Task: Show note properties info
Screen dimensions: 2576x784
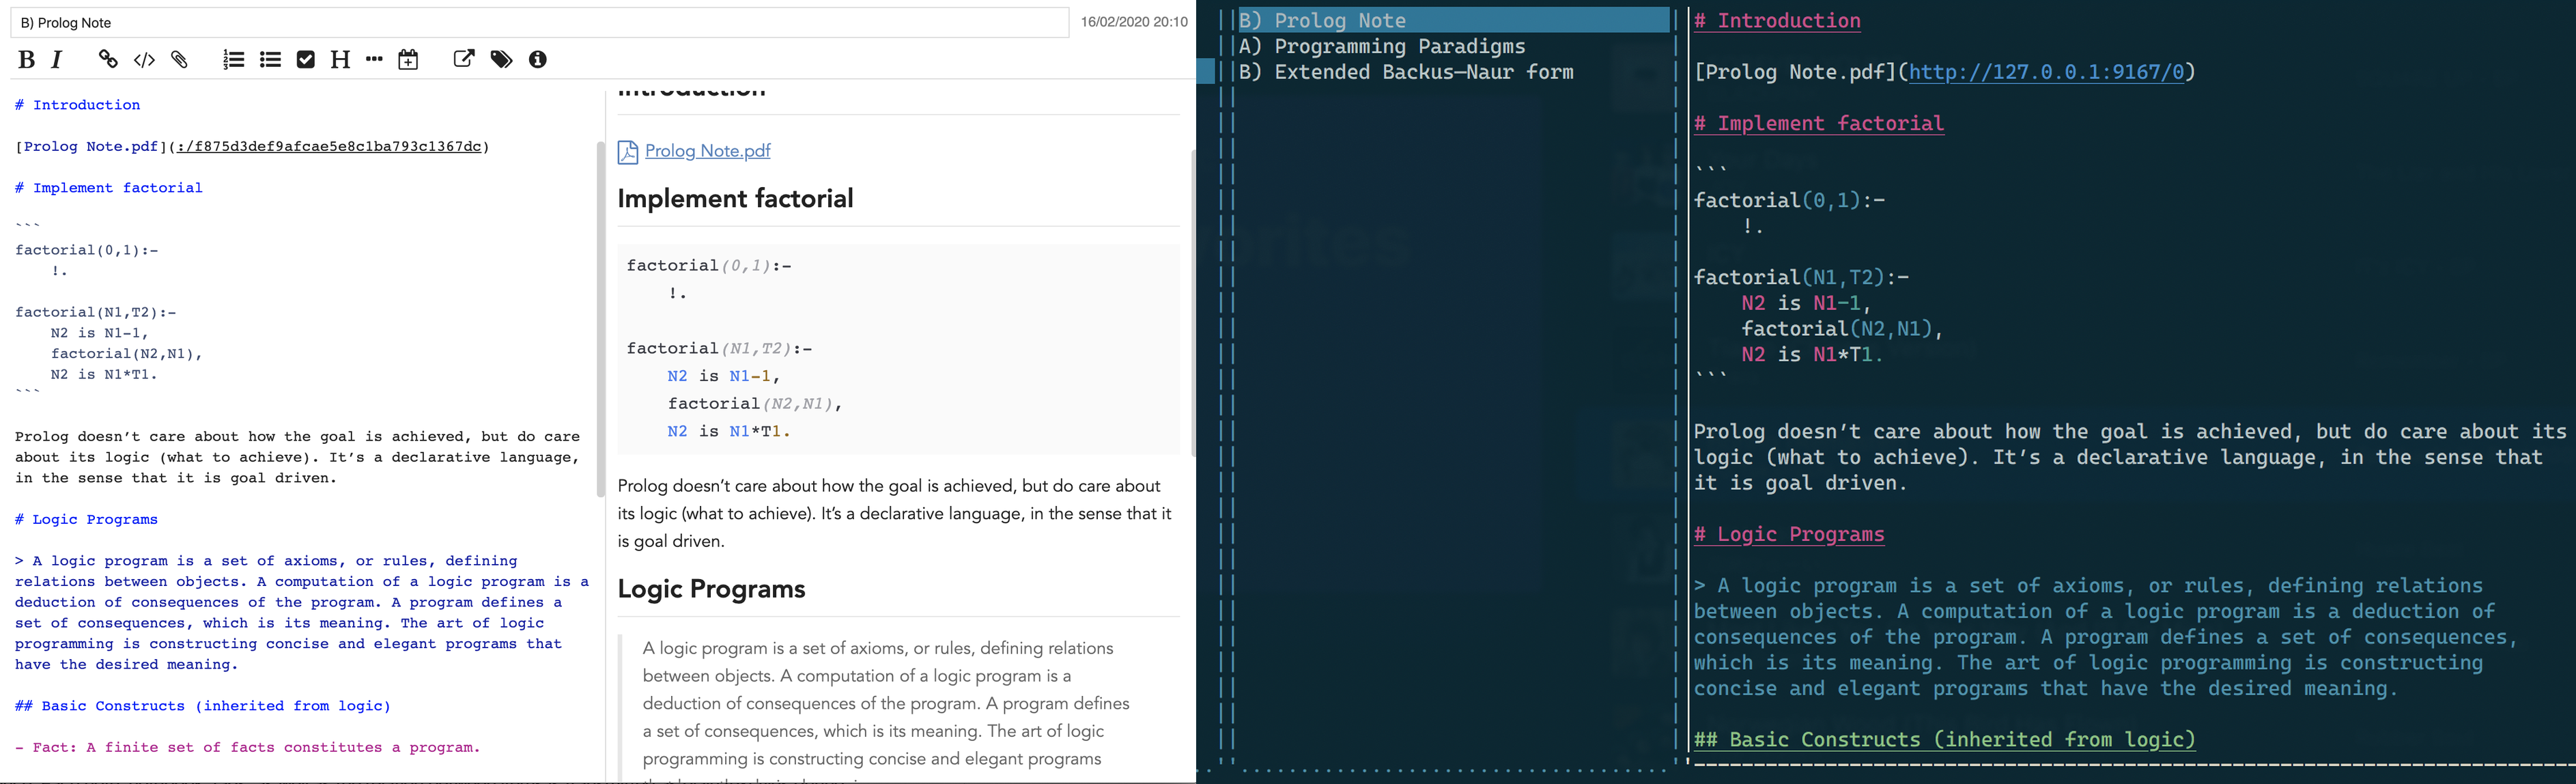Action: click(x=538, y=60)
